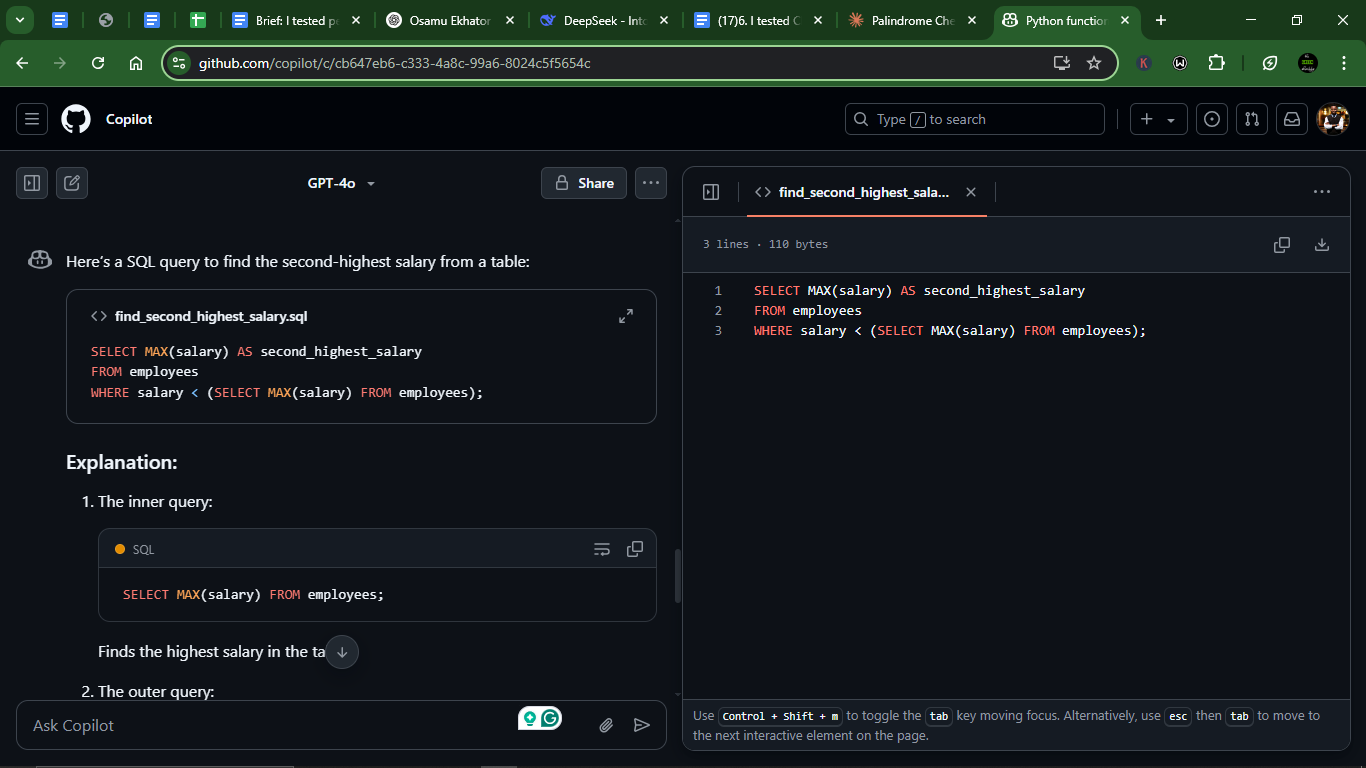Open conversation options three-dot menu
1366x768 pixels.
pos(651,183)
